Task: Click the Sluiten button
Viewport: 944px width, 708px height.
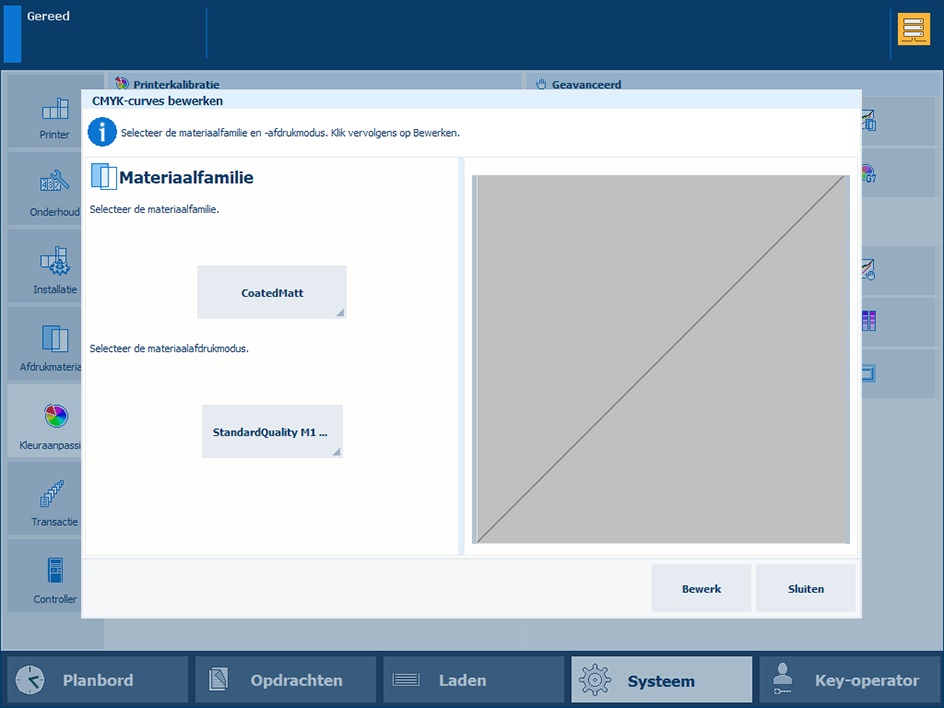Action: (x=806, y=589)
